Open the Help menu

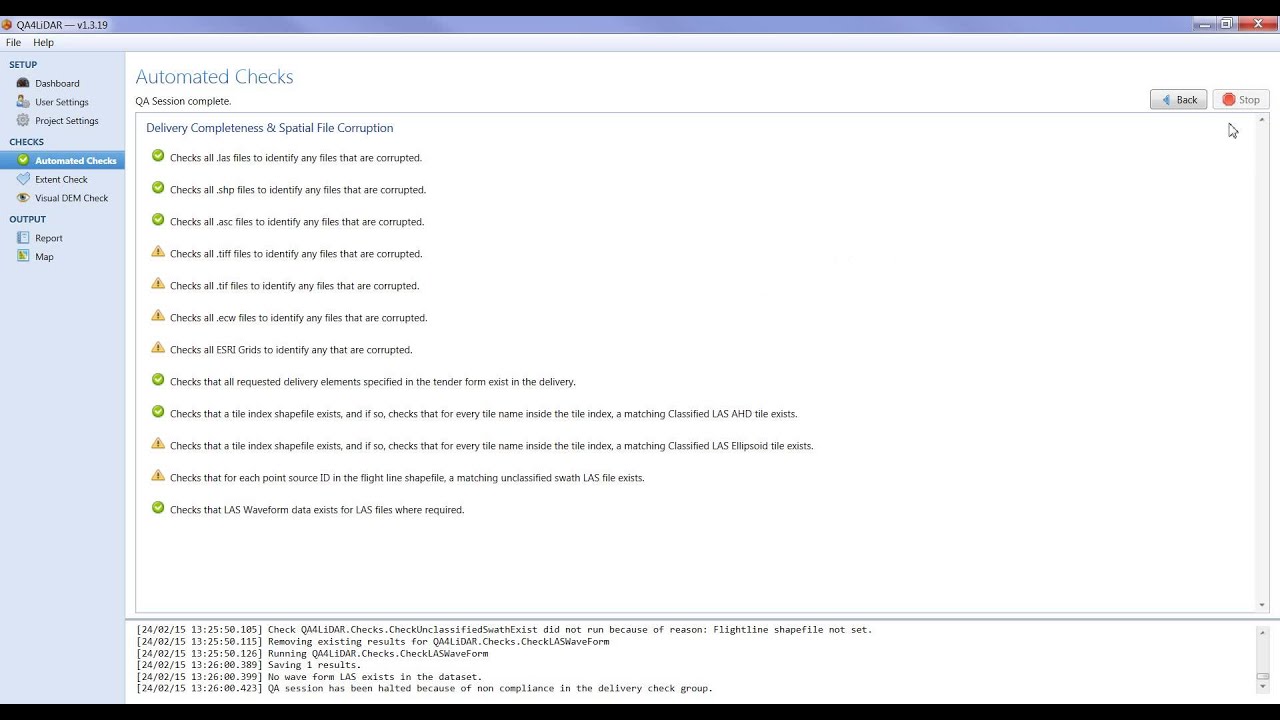[x=43, y=43]
